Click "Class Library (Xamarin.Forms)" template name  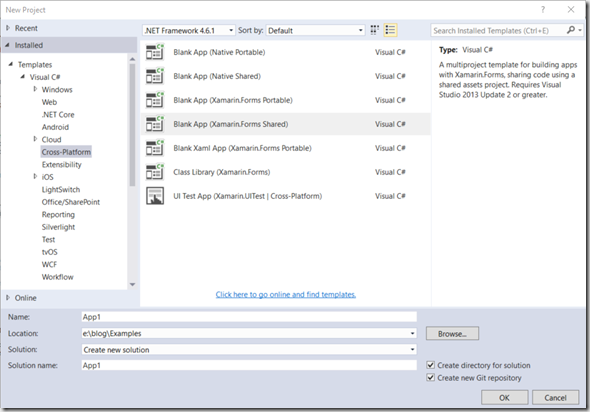coord(222,172)
